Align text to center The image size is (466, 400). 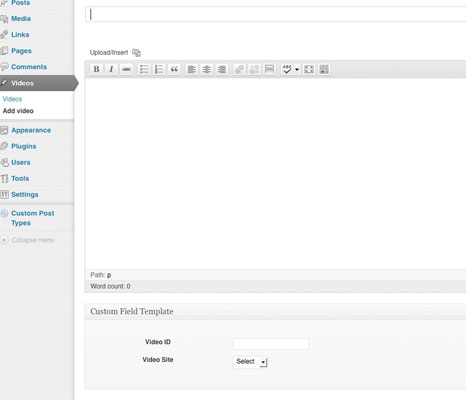[x=207, y=69]
